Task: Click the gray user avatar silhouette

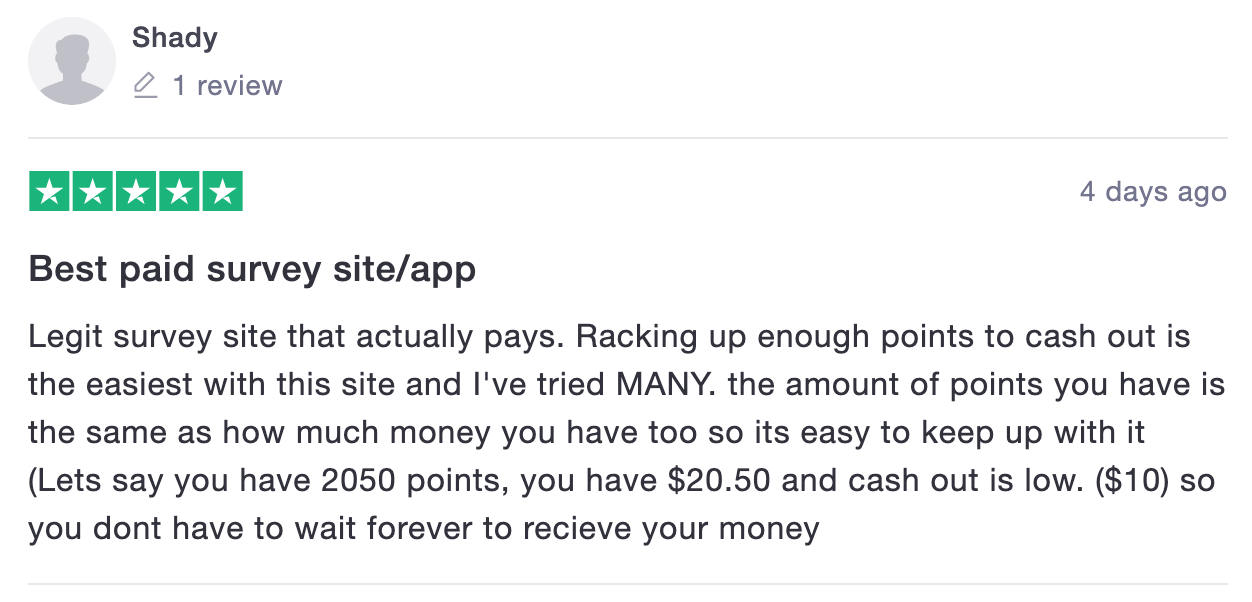Action: pyautogui.click(x=72, y=61)
